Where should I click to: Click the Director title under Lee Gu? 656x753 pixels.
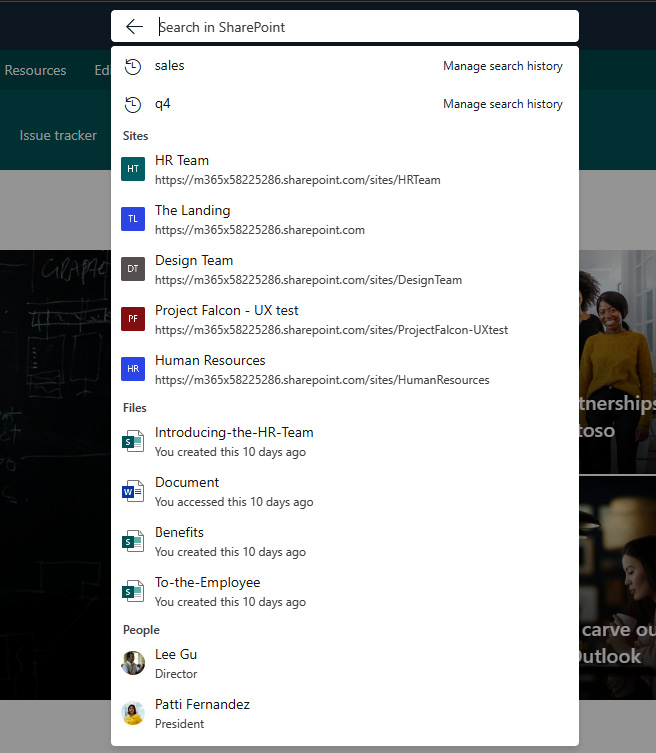point(176,674)
